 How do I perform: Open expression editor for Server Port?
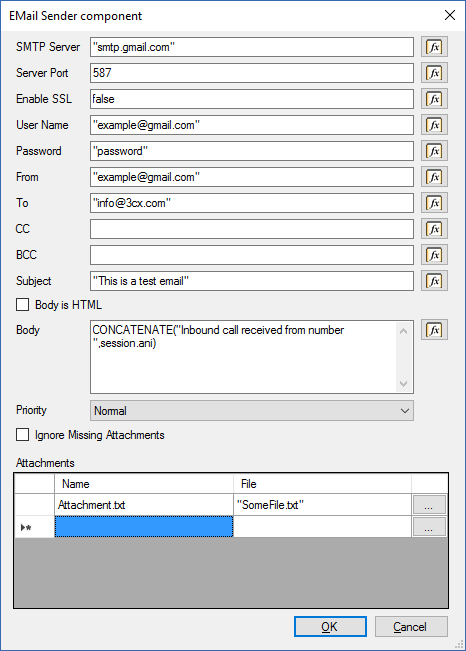pos(434,73)
